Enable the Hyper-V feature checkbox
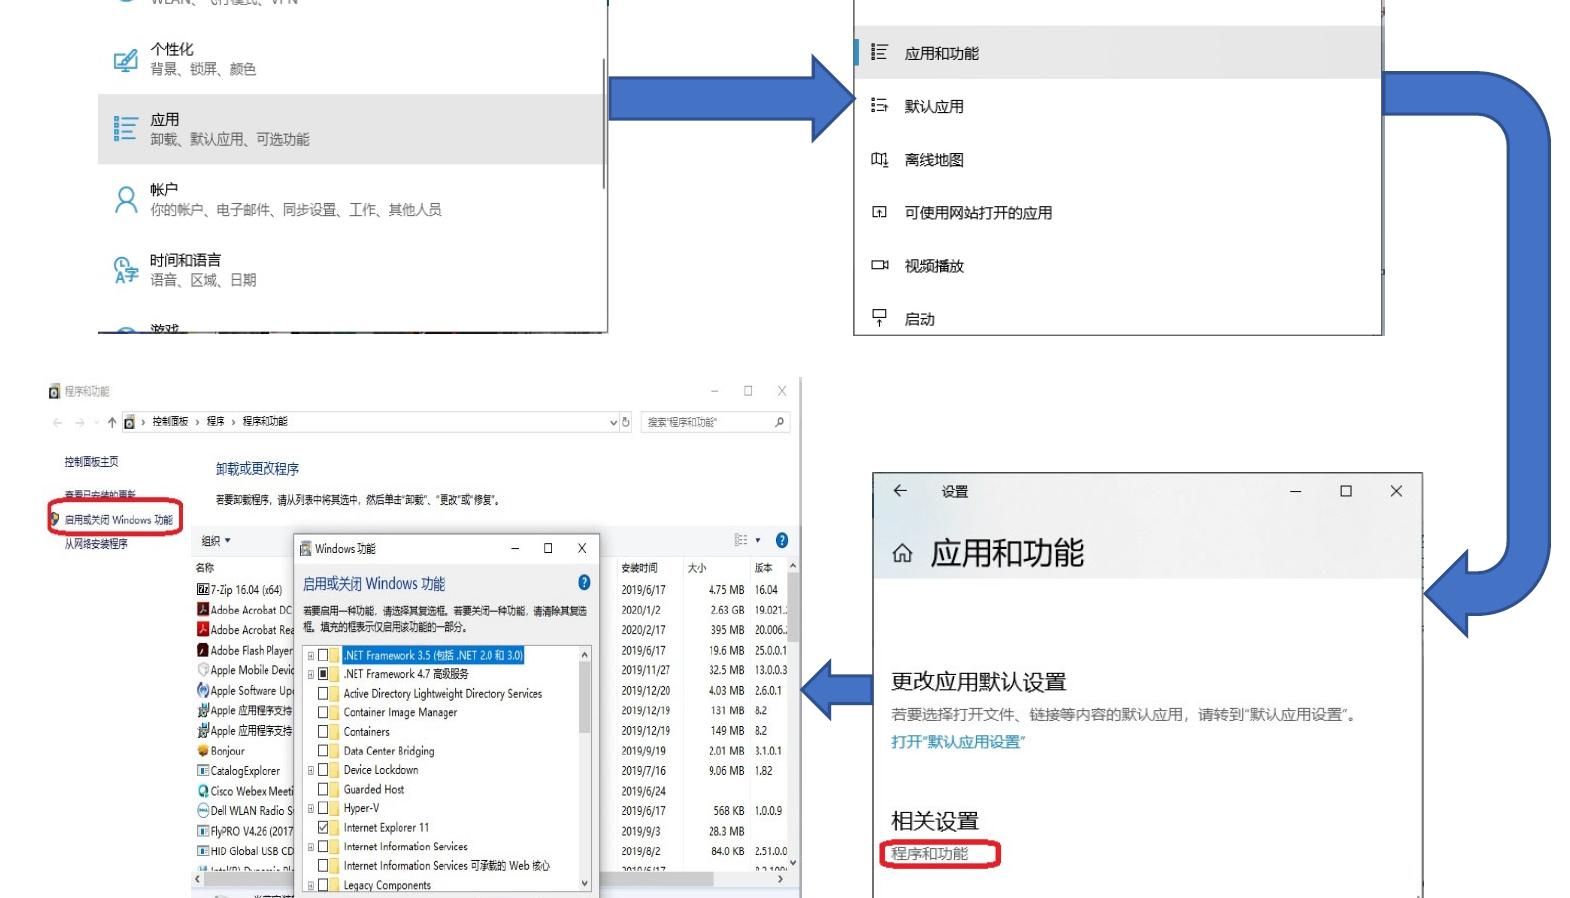The width and height of the screenshot is (1570, 898). click(x=323, y=808)
